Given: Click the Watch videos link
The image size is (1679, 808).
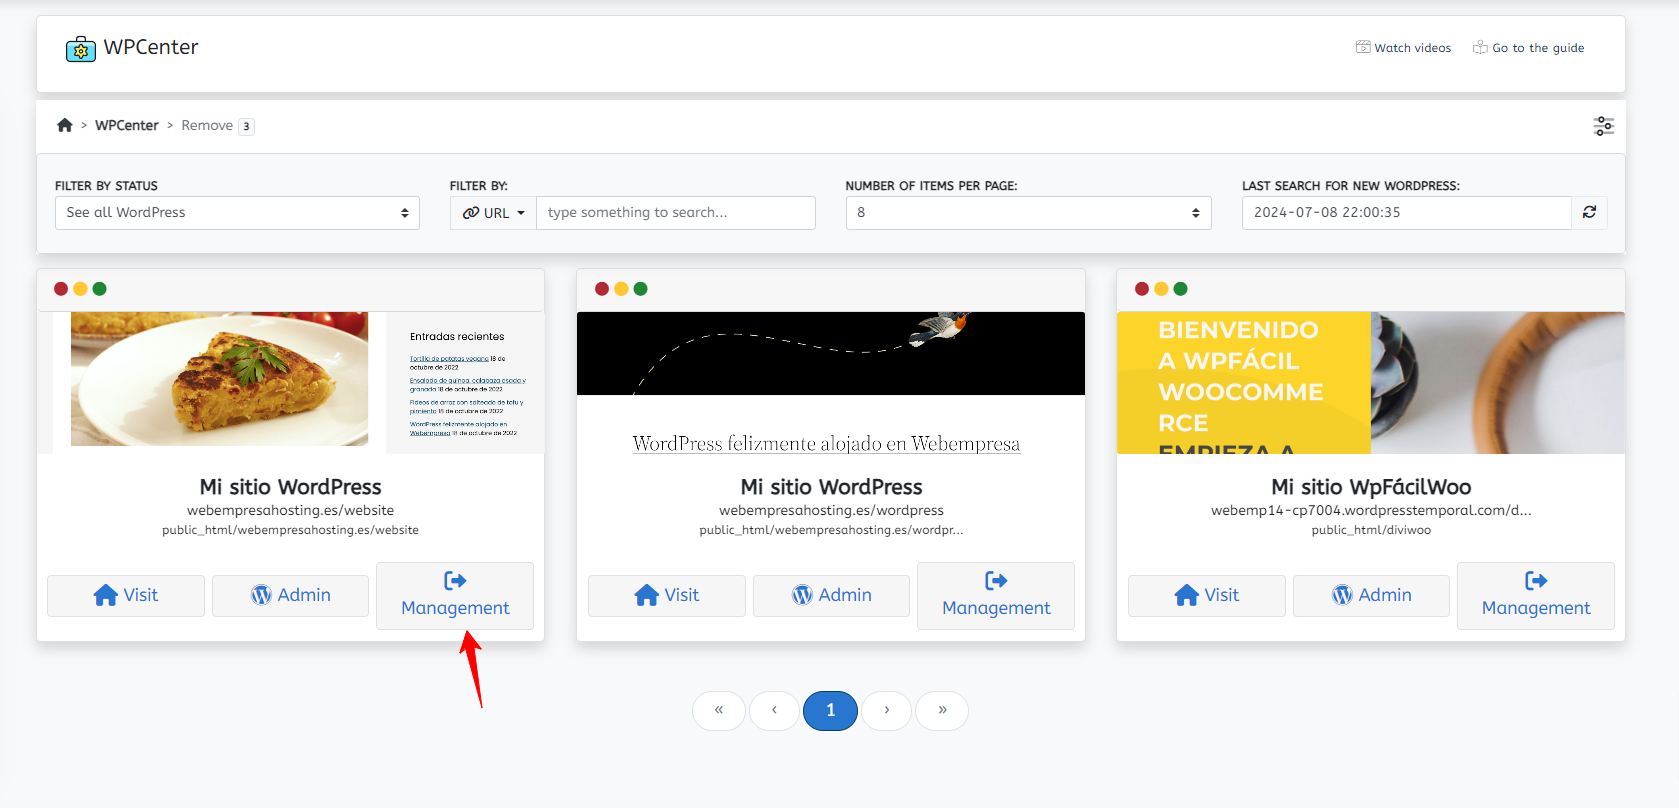Looking at the screenshot, I should click(x=1403, y=48).
